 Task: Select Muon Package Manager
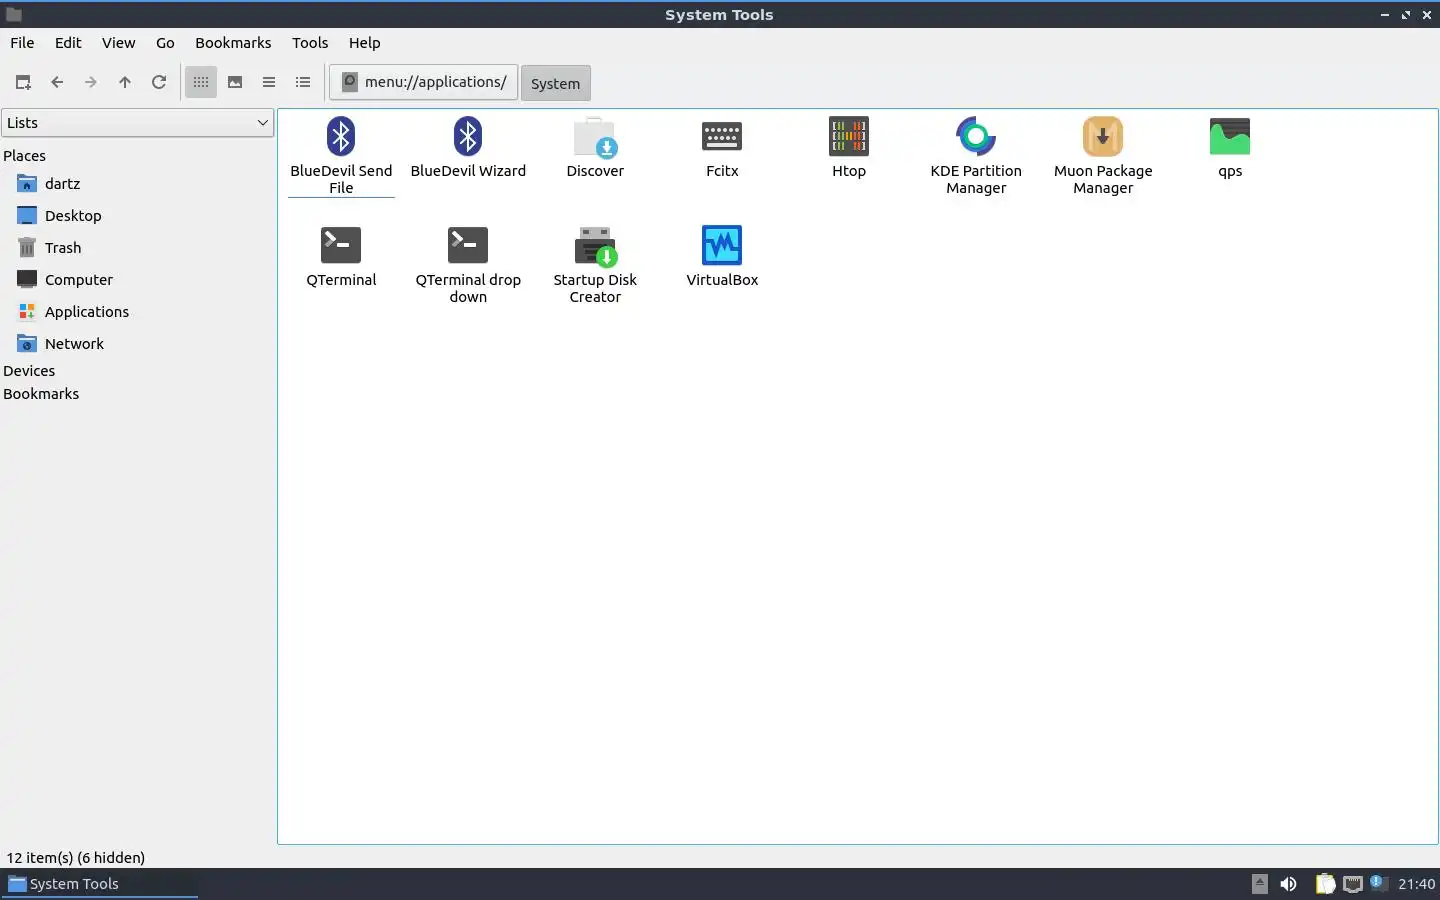(1103, 155)
